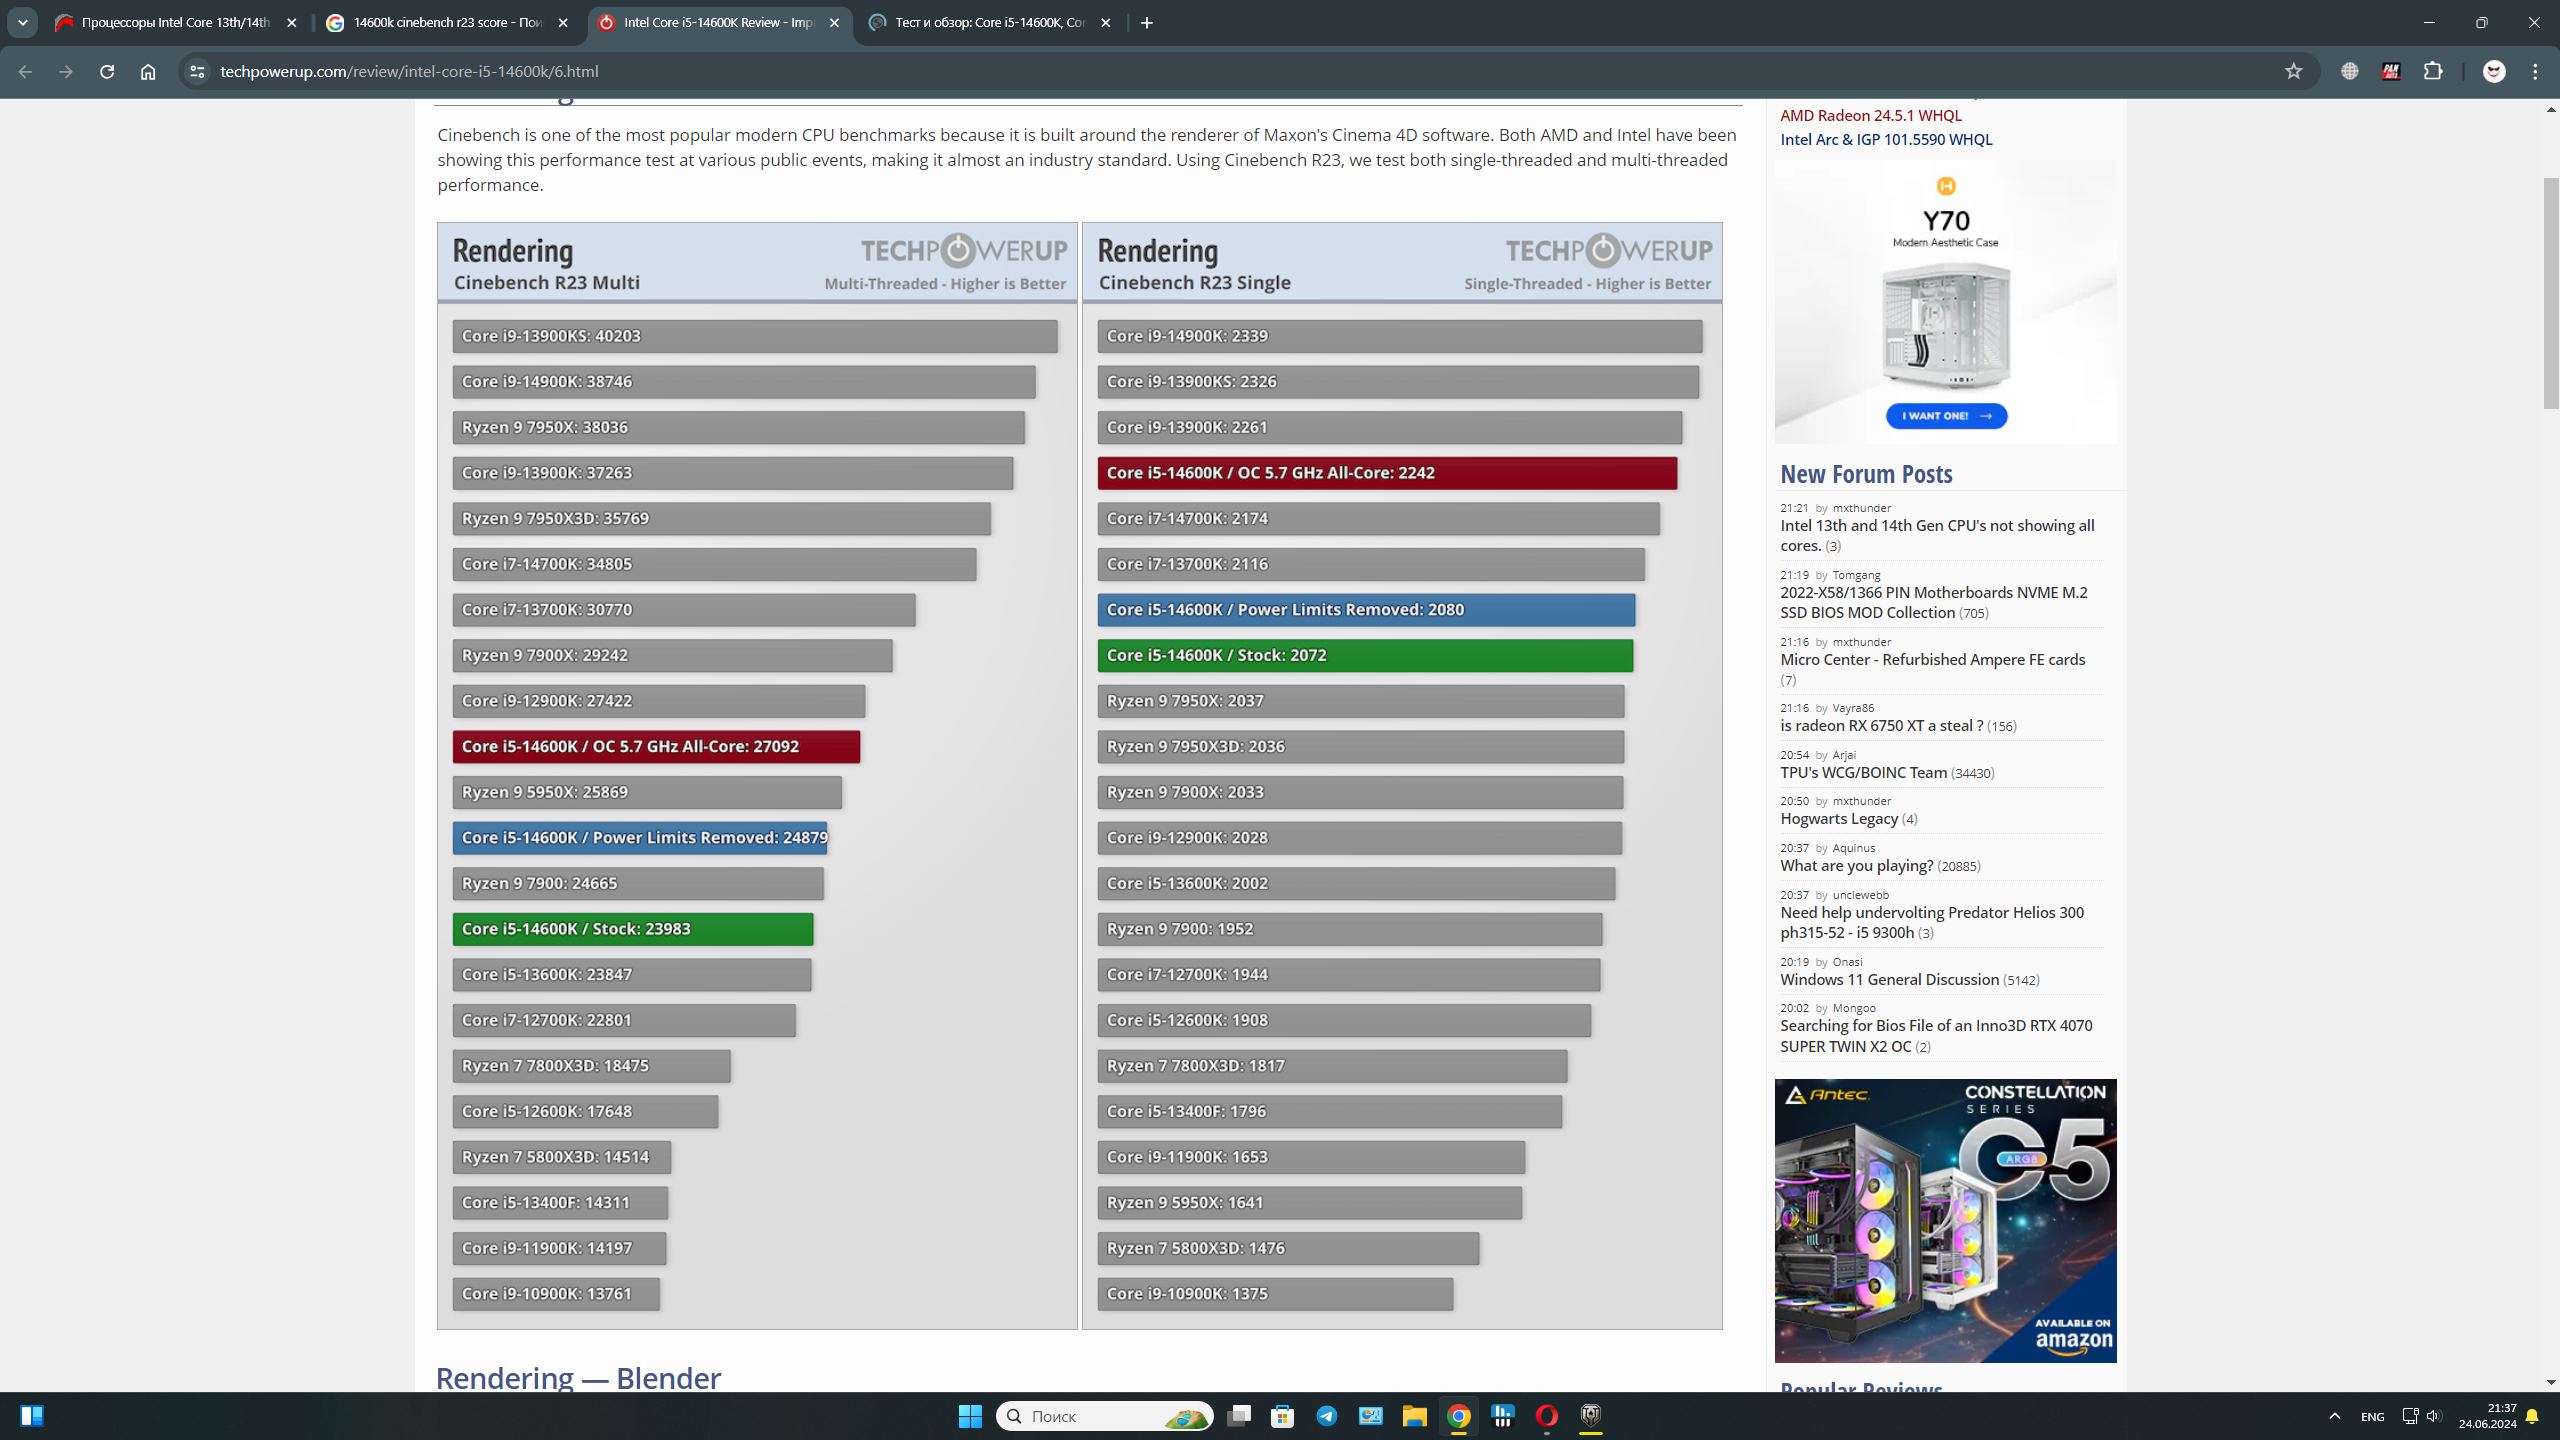Show hidden system tray icons
This screenshot has height=1440, width=2560.
2334,1416
